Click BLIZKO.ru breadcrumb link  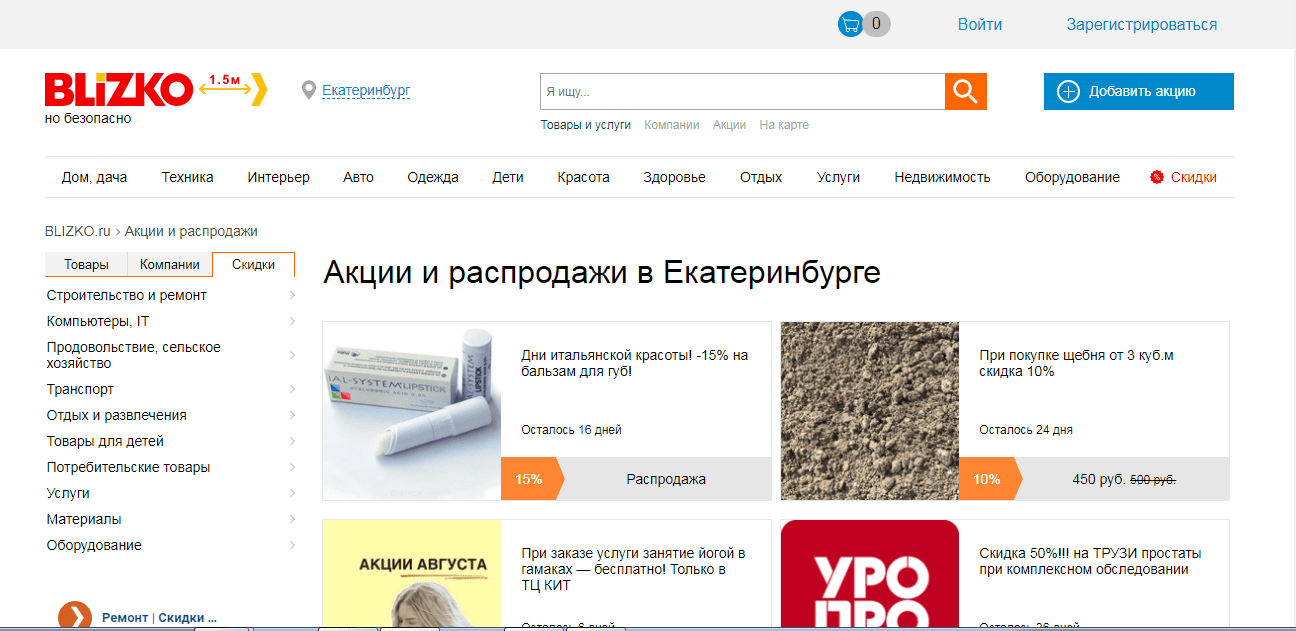(78, 231)
